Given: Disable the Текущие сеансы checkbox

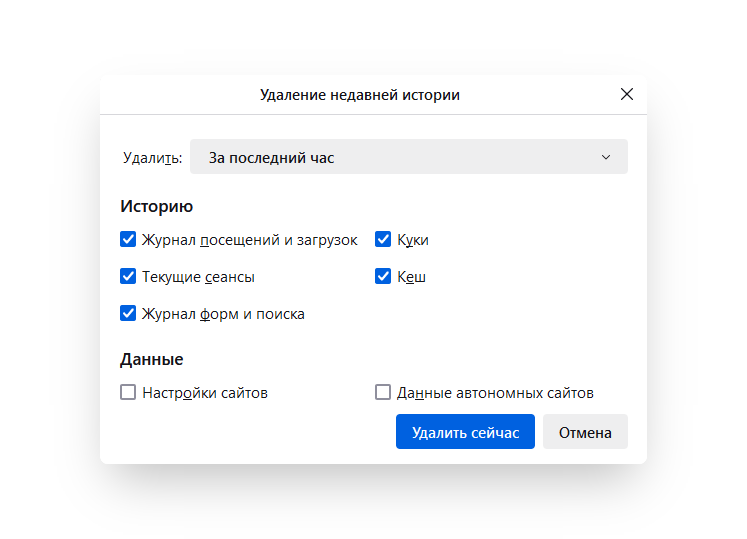Looking at the screenshot, I should coord(128,276).
